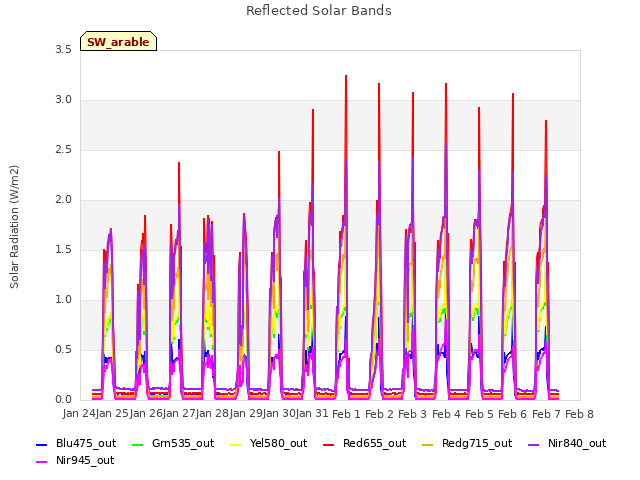Image resolution: width=640 pixels, height=480 pixels.
Task: Click the Feb 5 x-axis date label
Action: point(479,414)
